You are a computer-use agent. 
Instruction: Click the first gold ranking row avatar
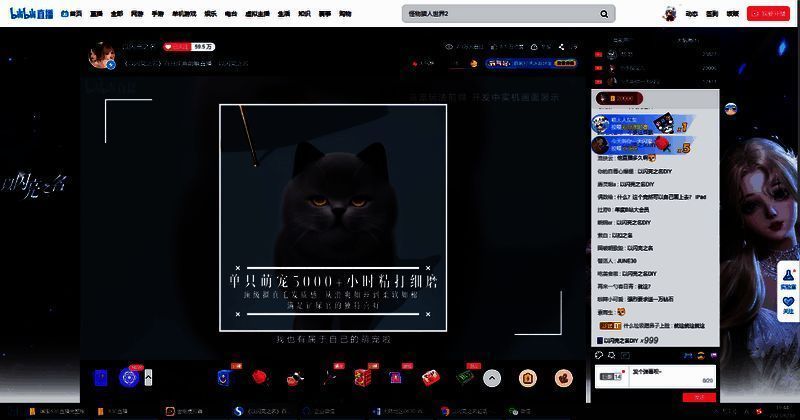point(612,54)
